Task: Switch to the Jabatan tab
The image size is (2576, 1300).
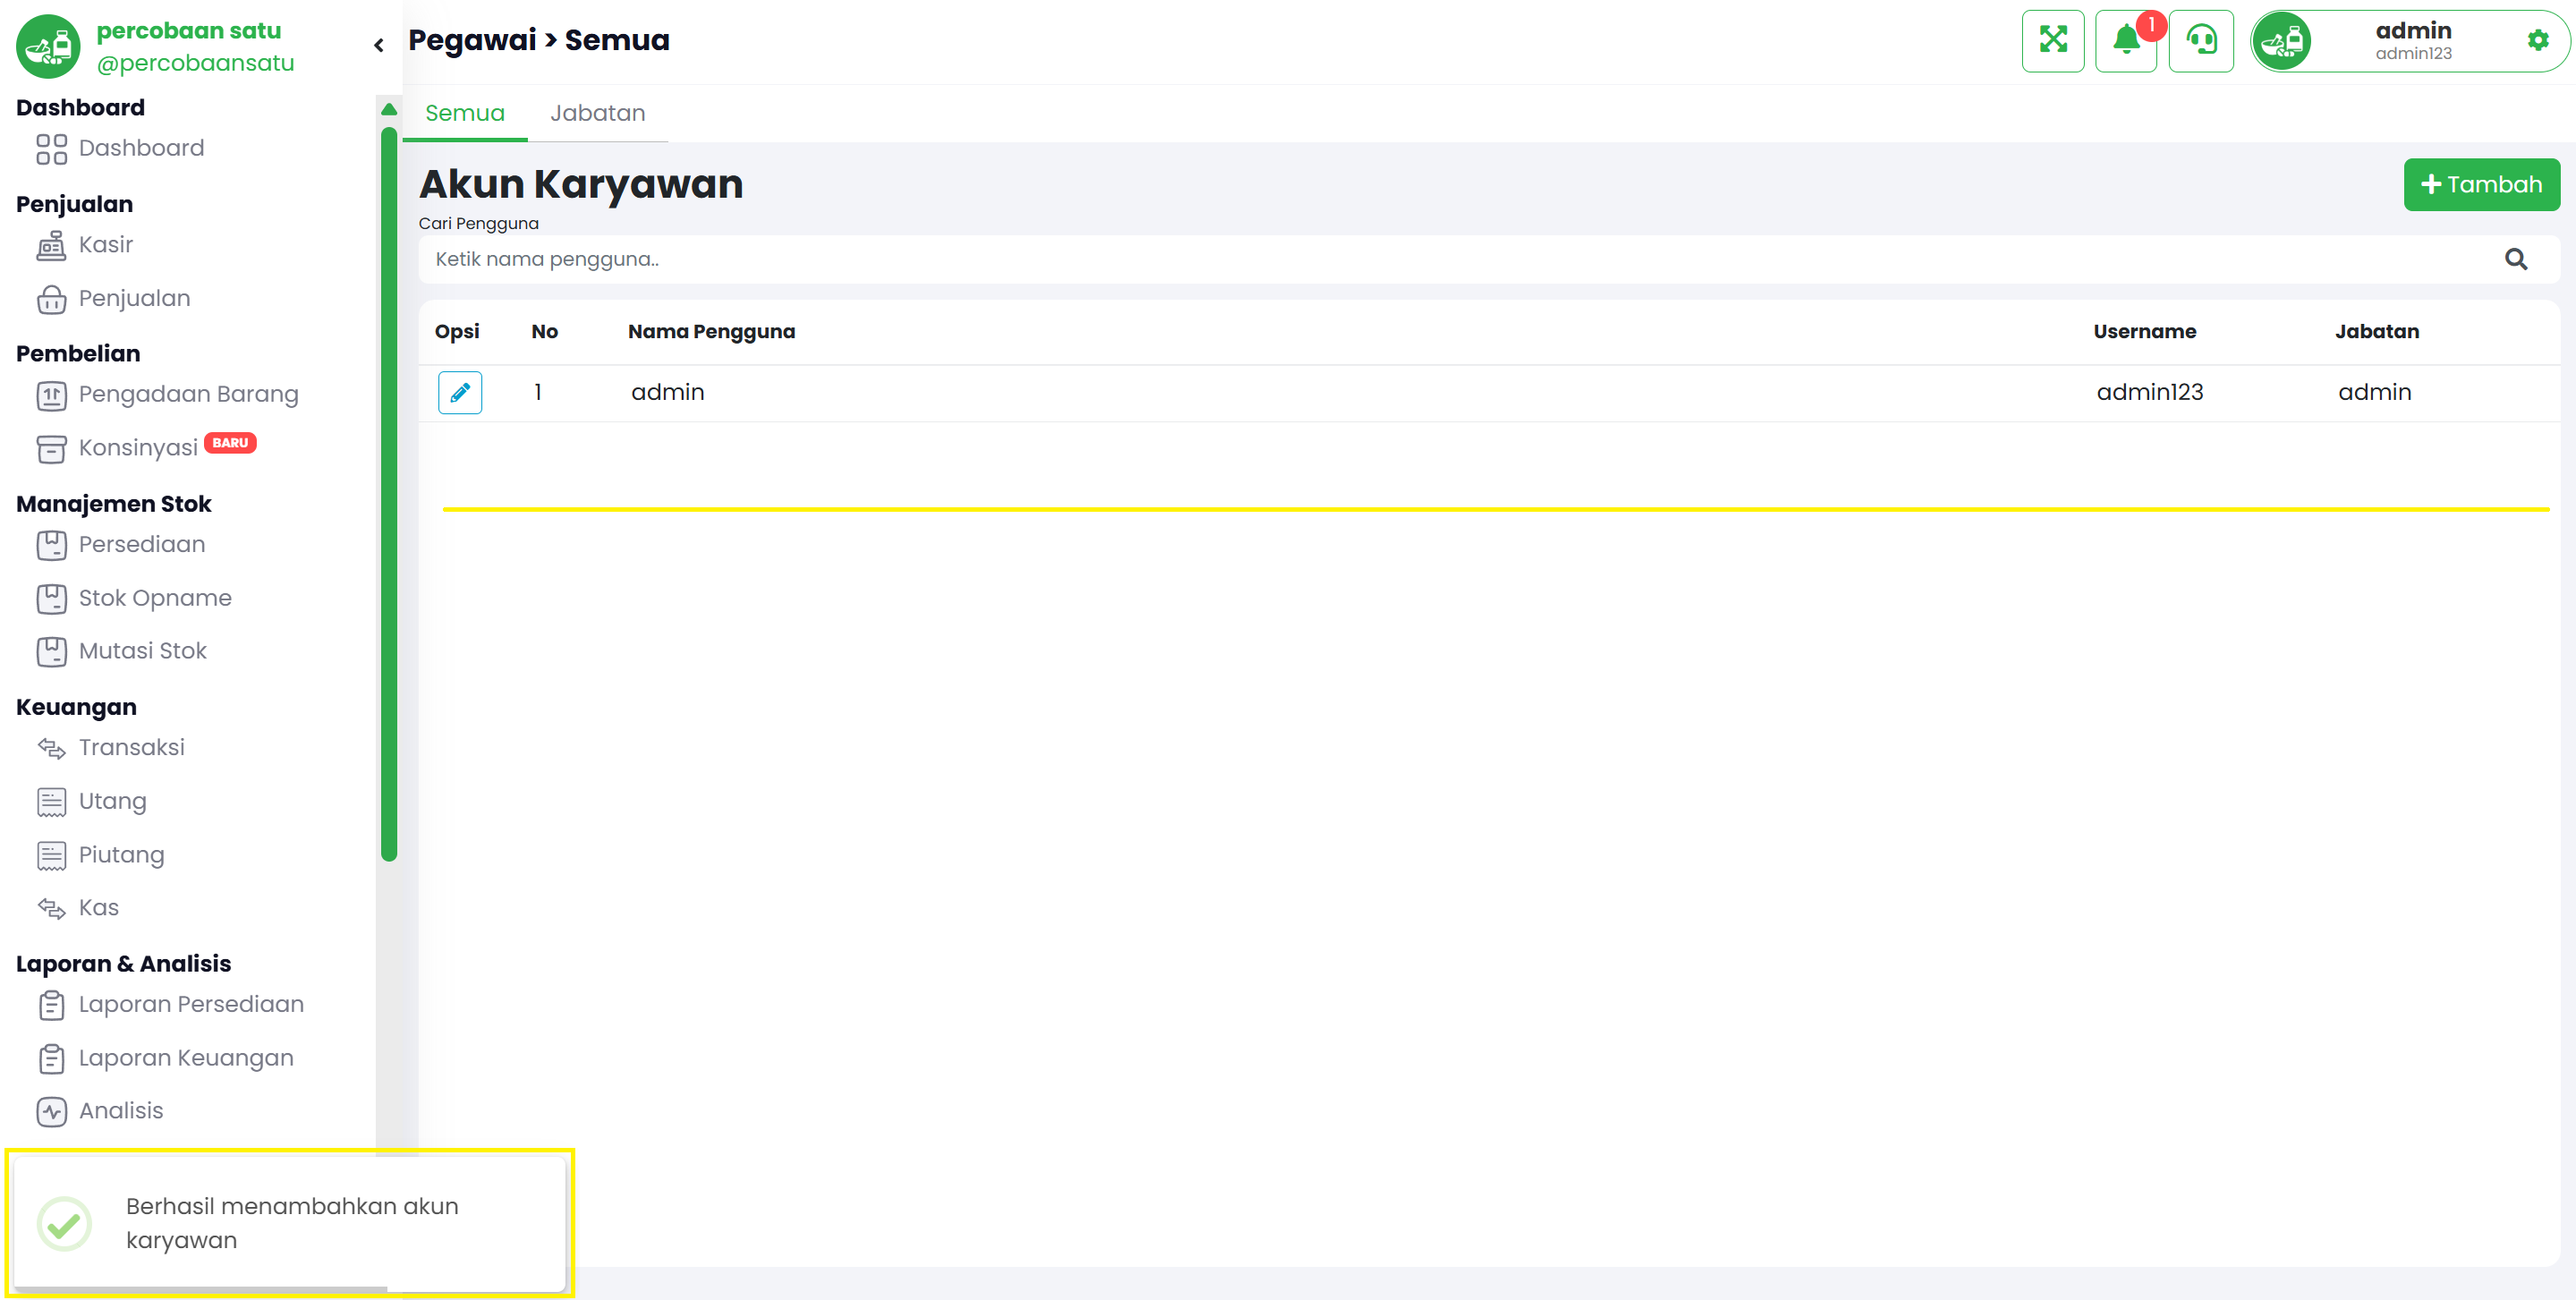Action: 597,113
